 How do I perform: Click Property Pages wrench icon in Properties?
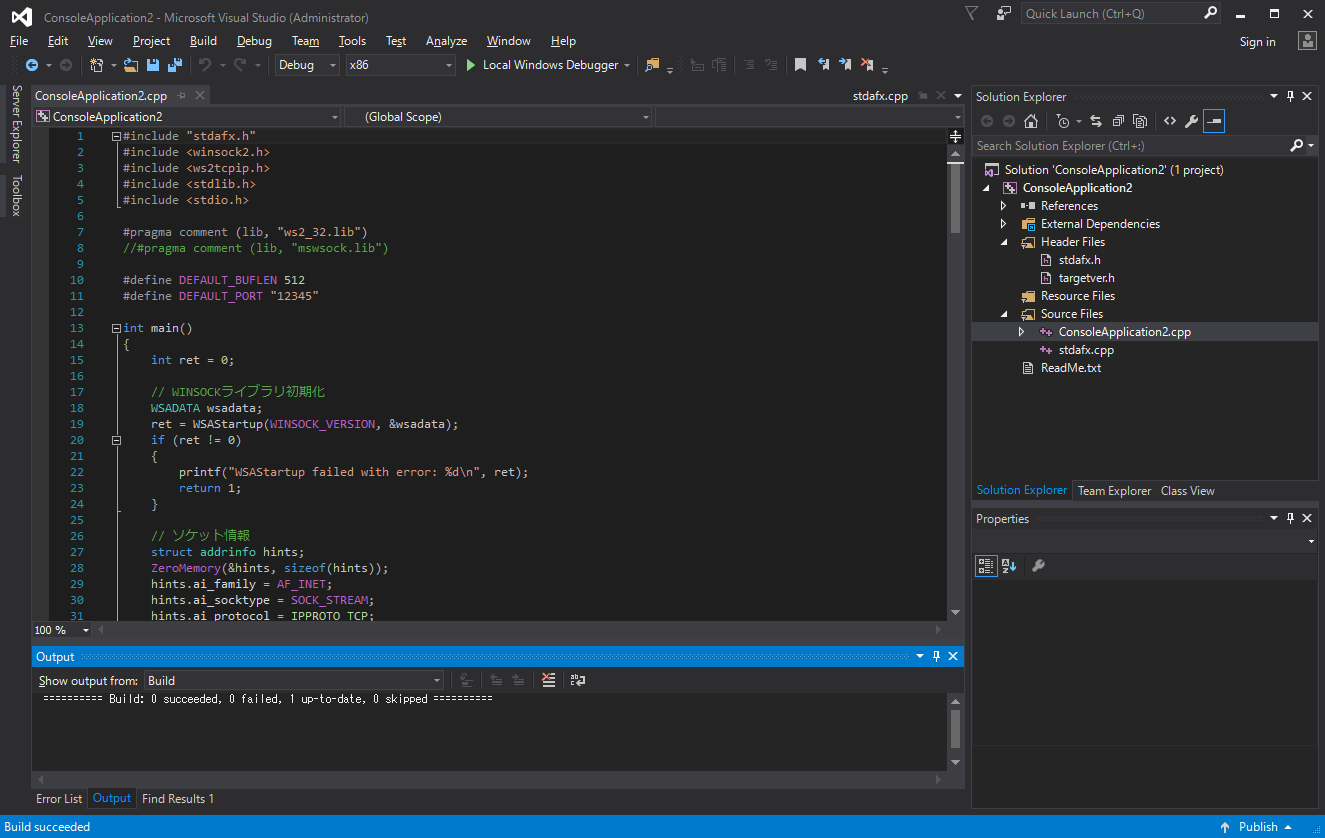click(1038, 566)
